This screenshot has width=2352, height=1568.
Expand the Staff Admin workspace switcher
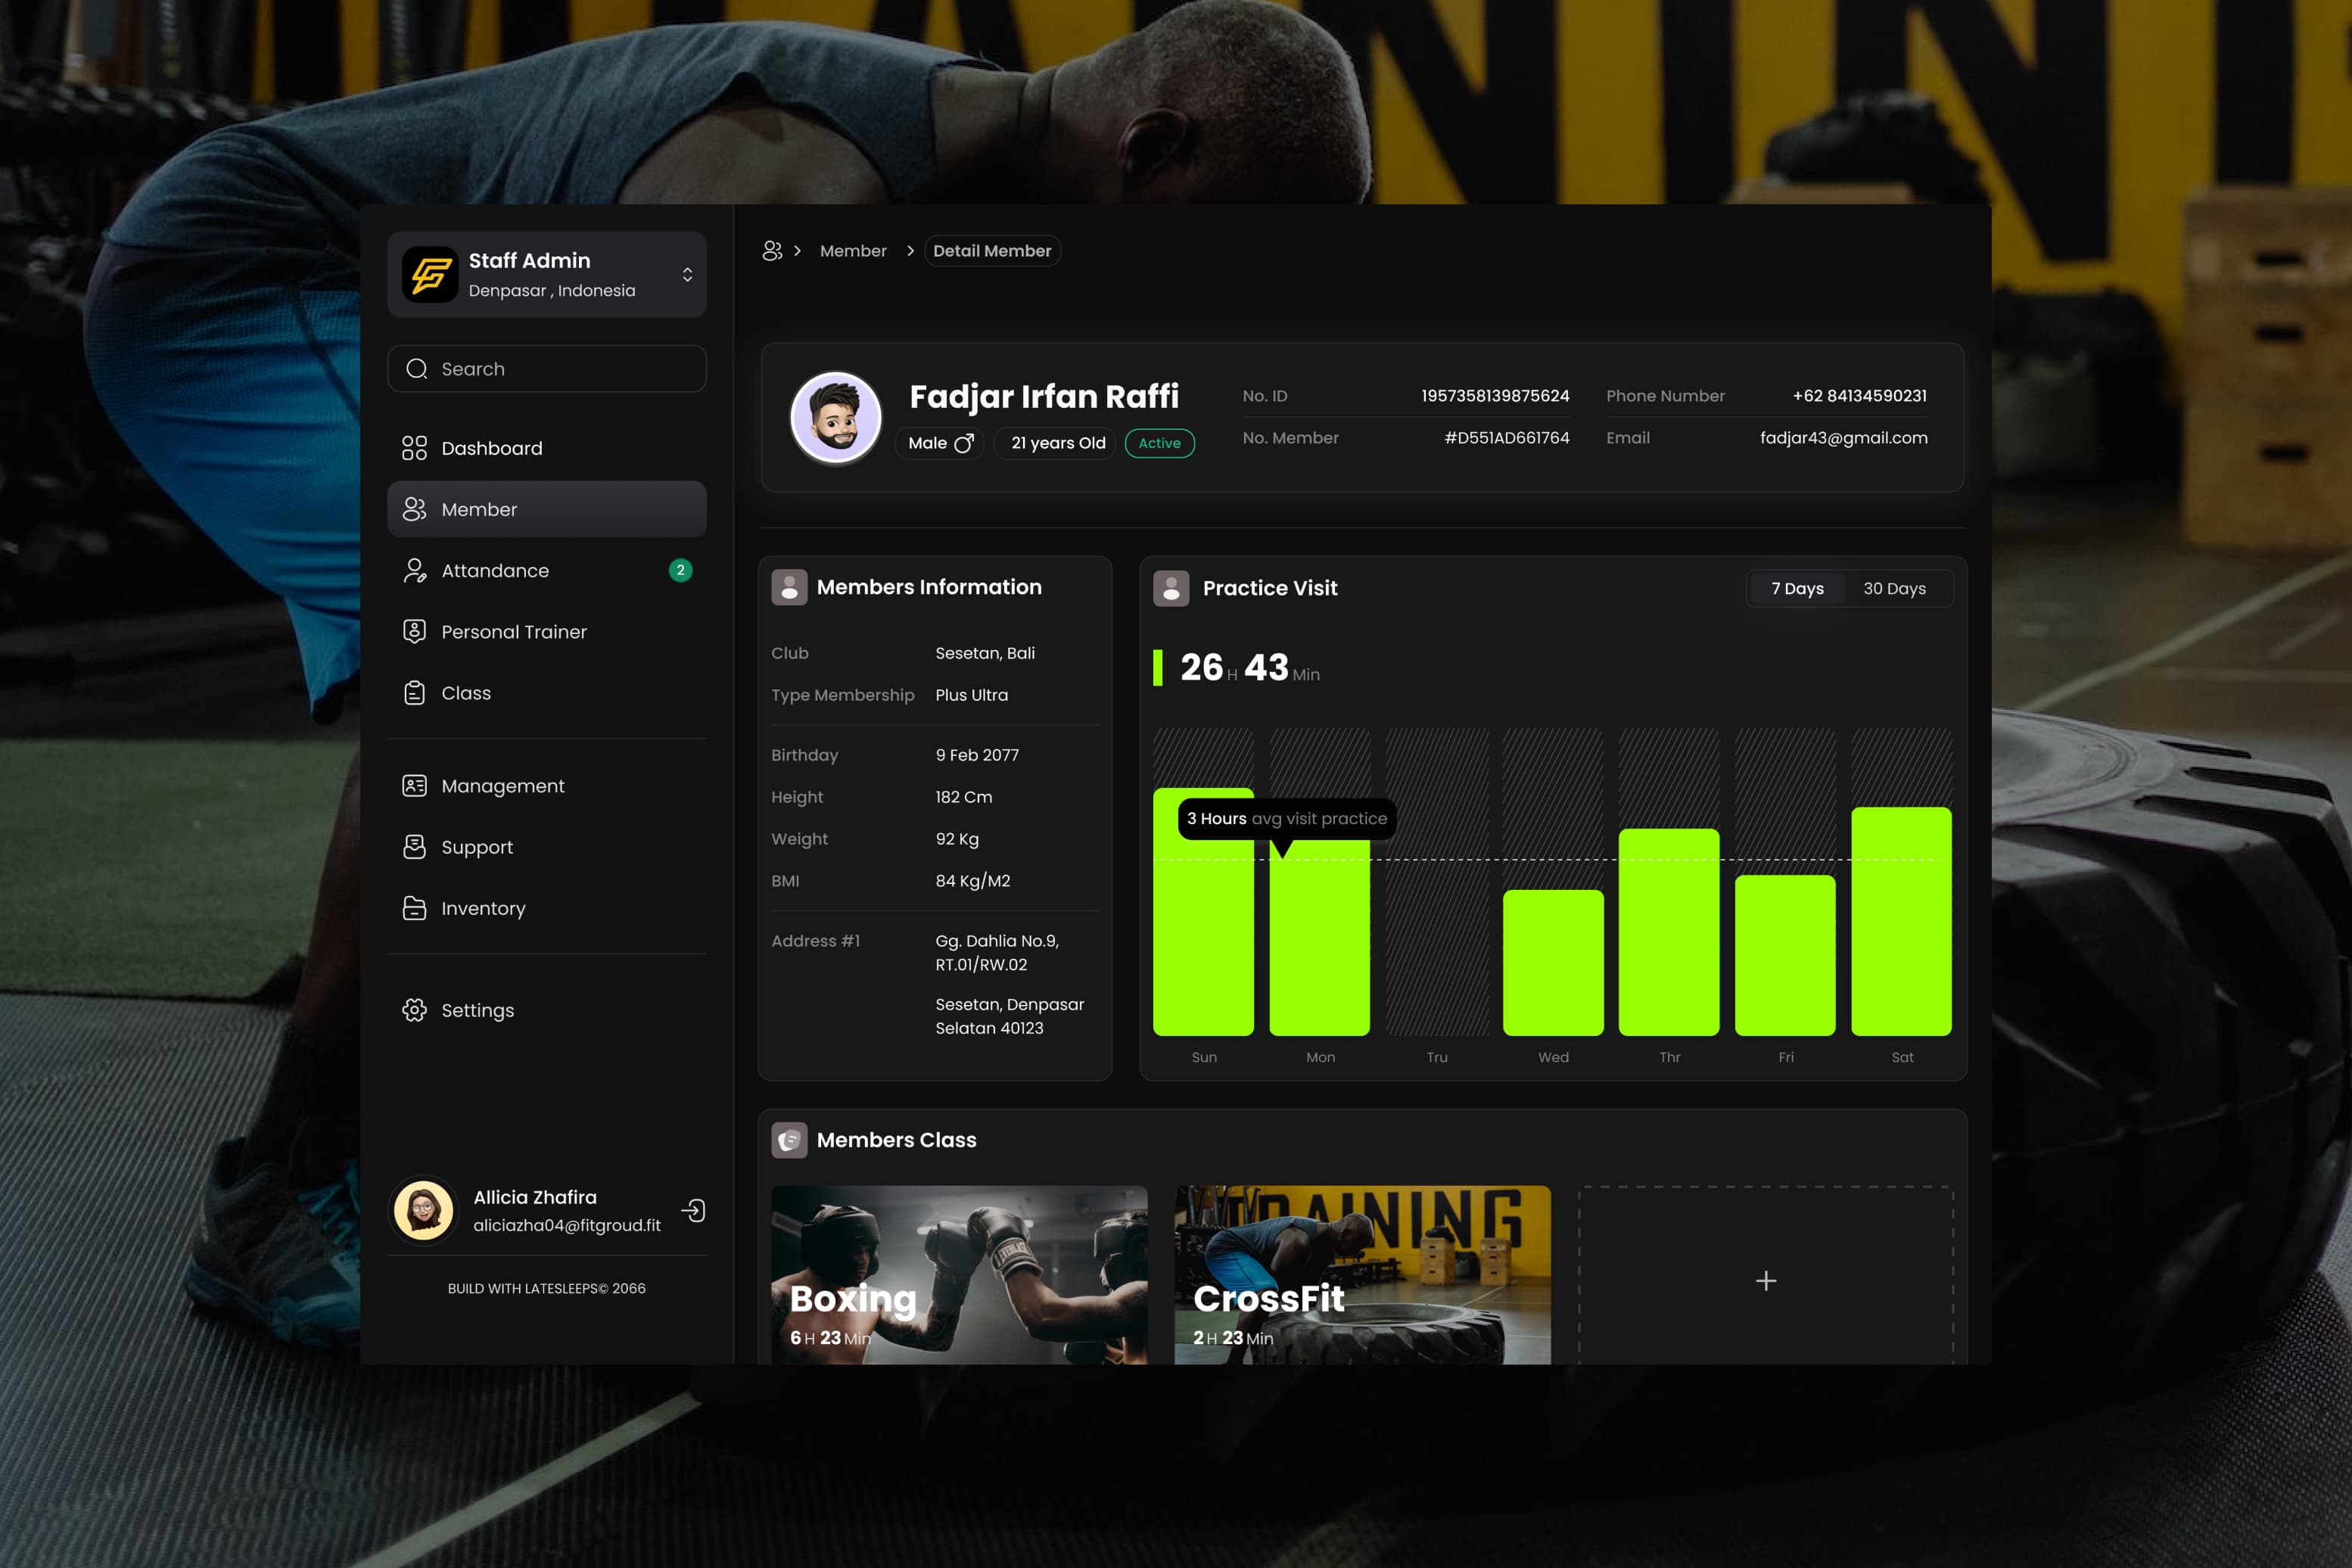(x=687, y=274)
